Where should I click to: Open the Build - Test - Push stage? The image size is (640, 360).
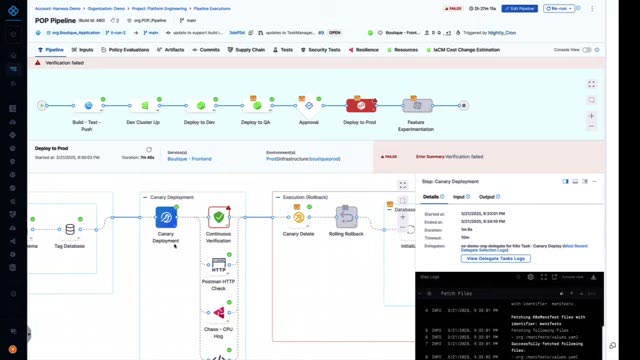pyautogui.click(x=88, y=106)
